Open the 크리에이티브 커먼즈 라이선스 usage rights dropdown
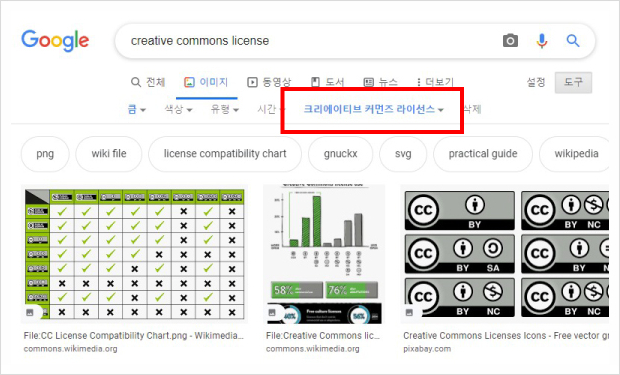Screen dimensions: 620x375 coord(373,109)
